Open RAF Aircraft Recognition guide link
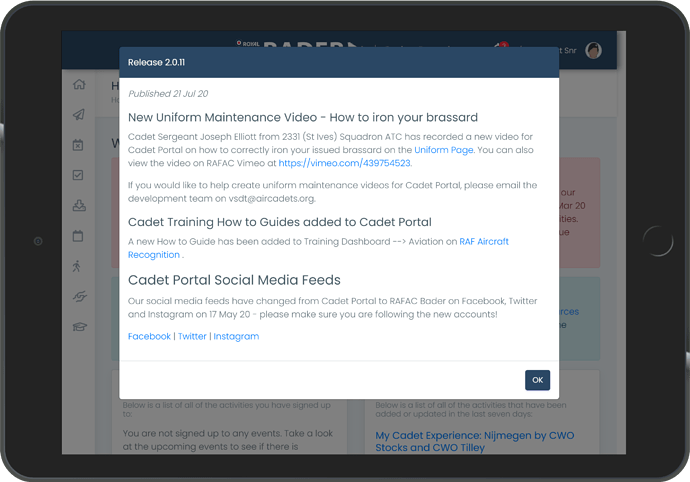The height and width of the screenshot is (482, 690). point(318,248)
